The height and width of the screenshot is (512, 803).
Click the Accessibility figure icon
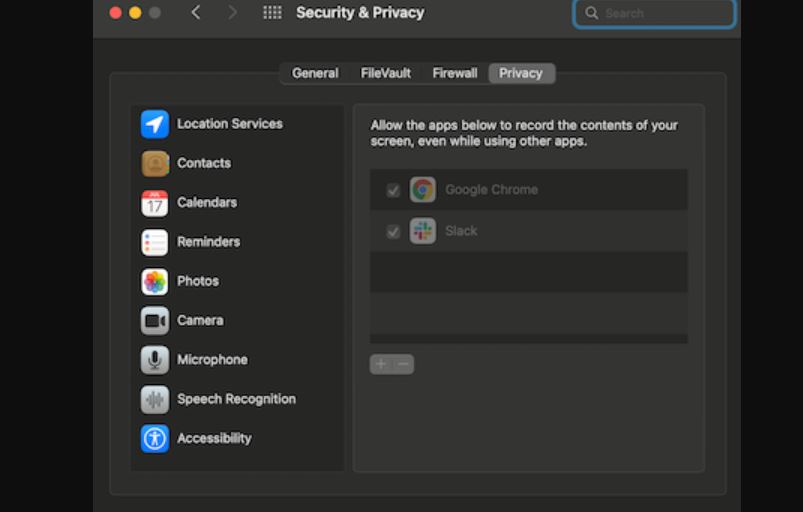tap(155, 439)
